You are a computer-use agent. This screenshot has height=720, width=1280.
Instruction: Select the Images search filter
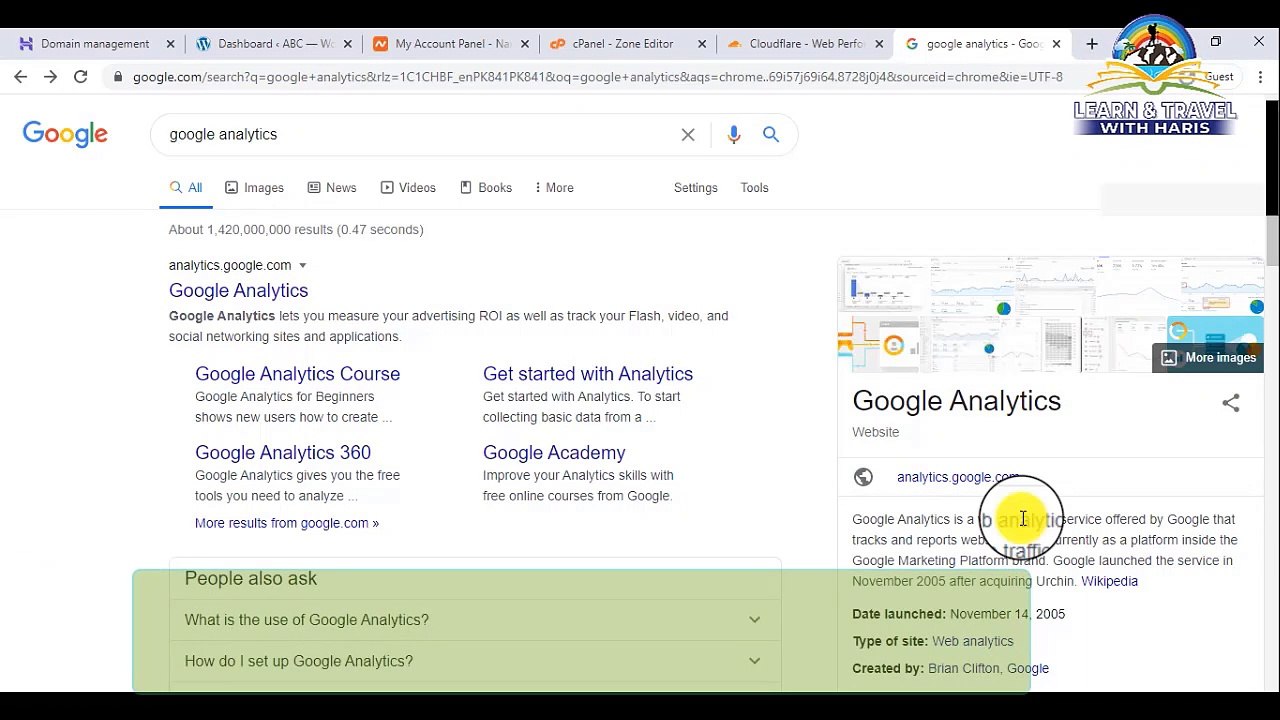pyautogui.click(x=254, y=188)
